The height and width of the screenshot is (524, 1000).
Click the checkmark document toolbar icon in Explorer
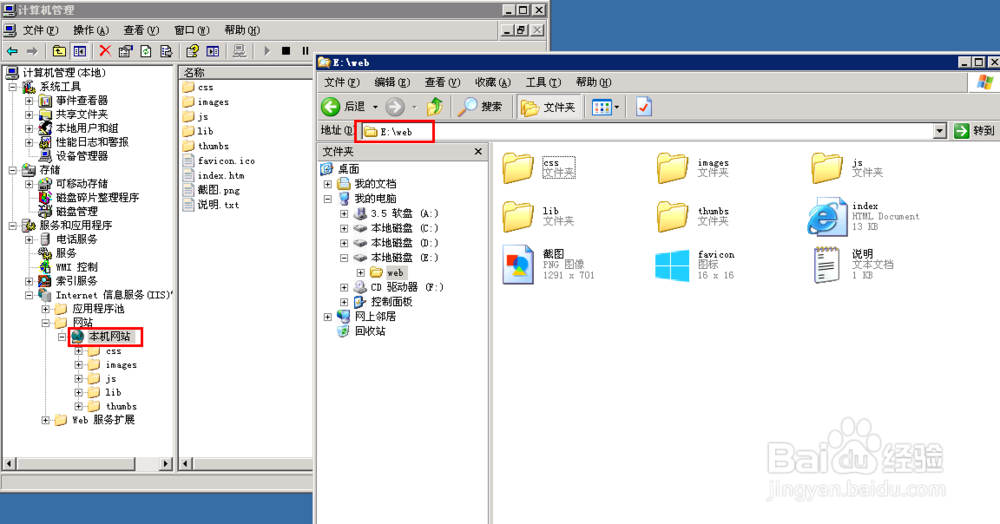pyautogui.click(x=643, y=106)
